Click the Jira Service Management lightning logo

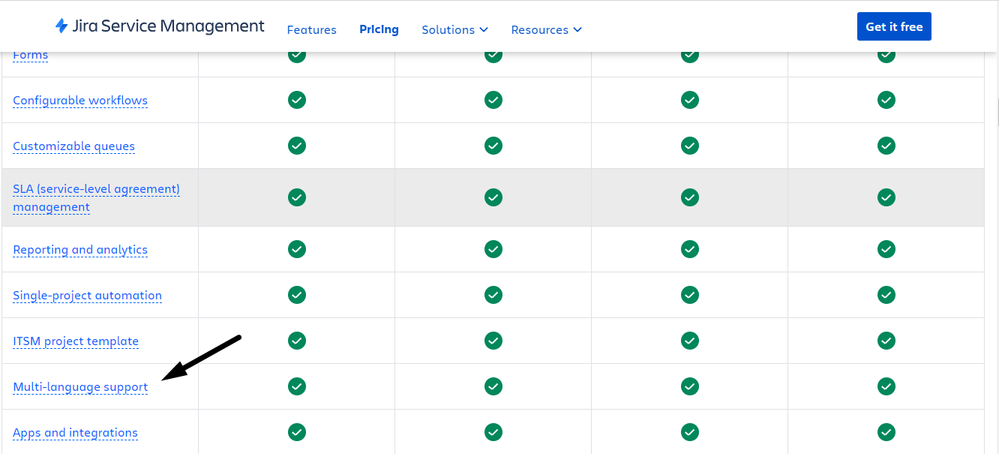(x=62, y=26)
